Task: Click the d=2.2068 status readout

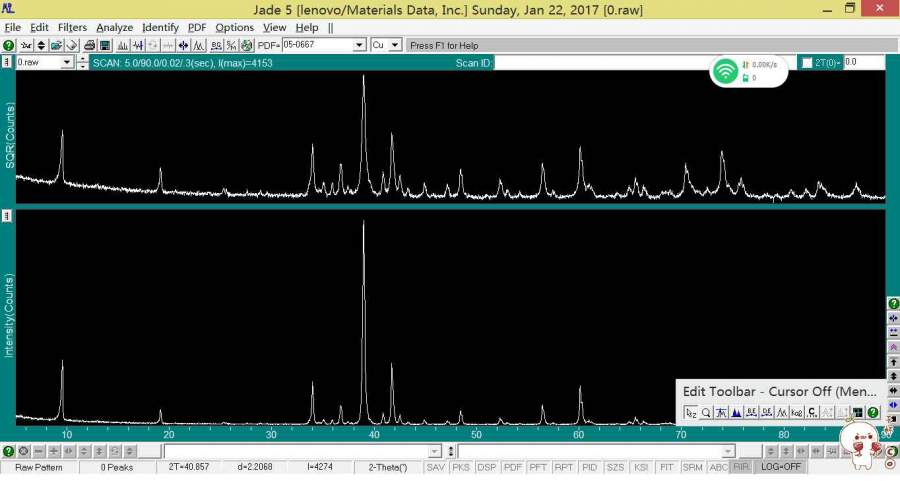Action: pos(254,467)
